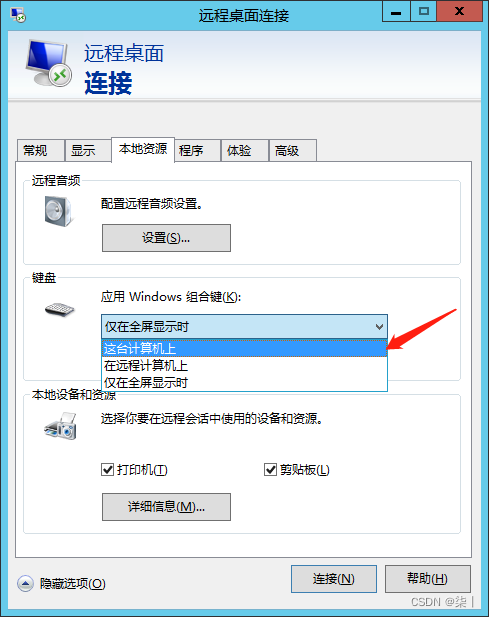Toggle the 打印机(T) checkbox
Image resolution: width=489 pixels, height=617 pixels.
[x=107, y=469]
